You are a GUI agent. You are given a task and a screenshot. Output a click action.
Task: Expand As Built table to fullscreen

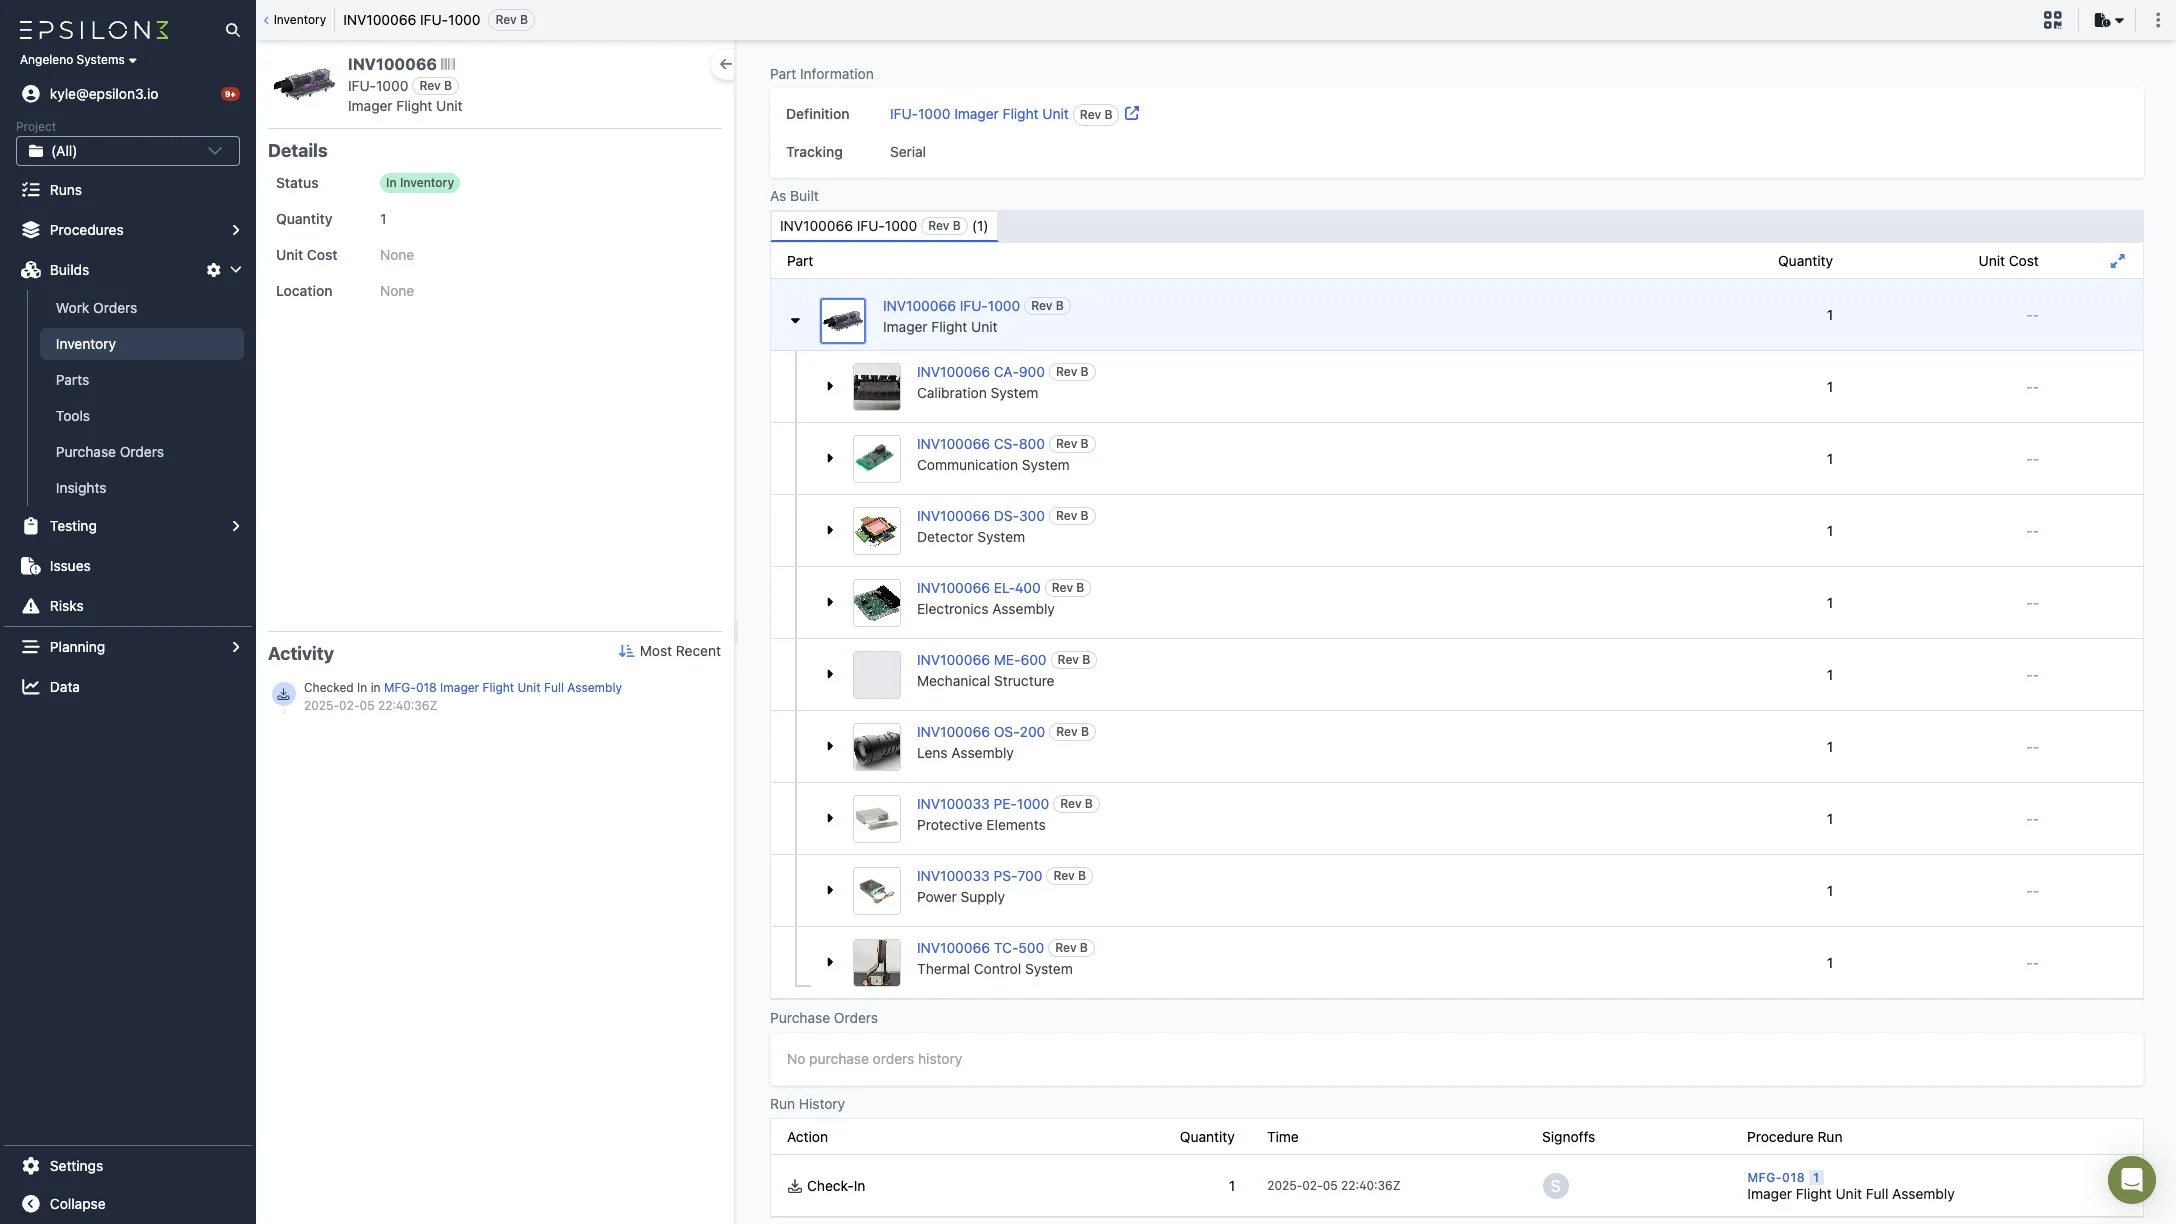pos(2117,261)
